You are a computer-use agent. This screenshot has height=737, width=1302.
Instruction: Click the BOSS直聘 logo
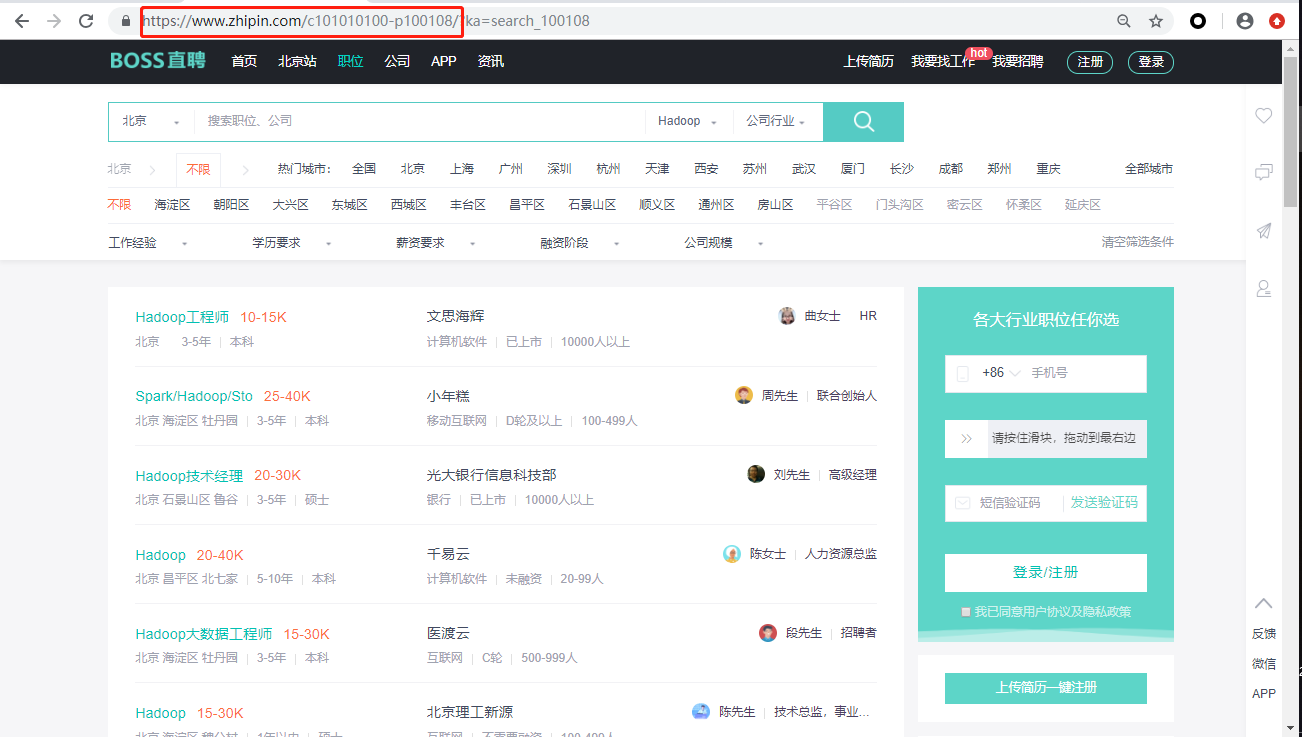tap(157, 61)
